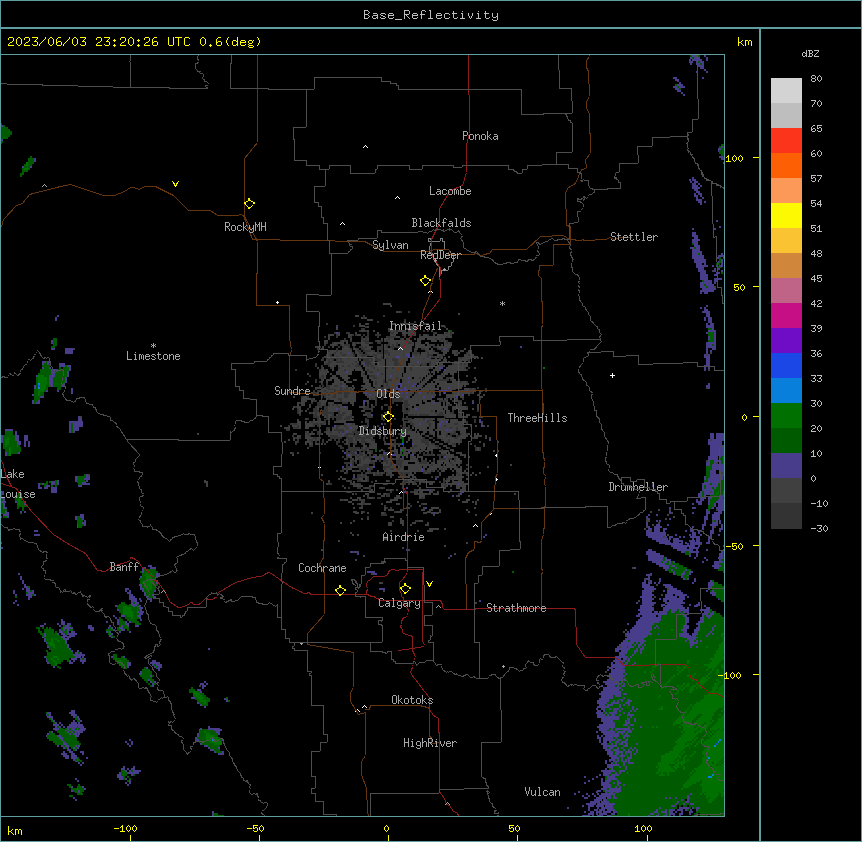Click the Drumheller label
This screenshot has height=842, width=862.
[638, 487]
